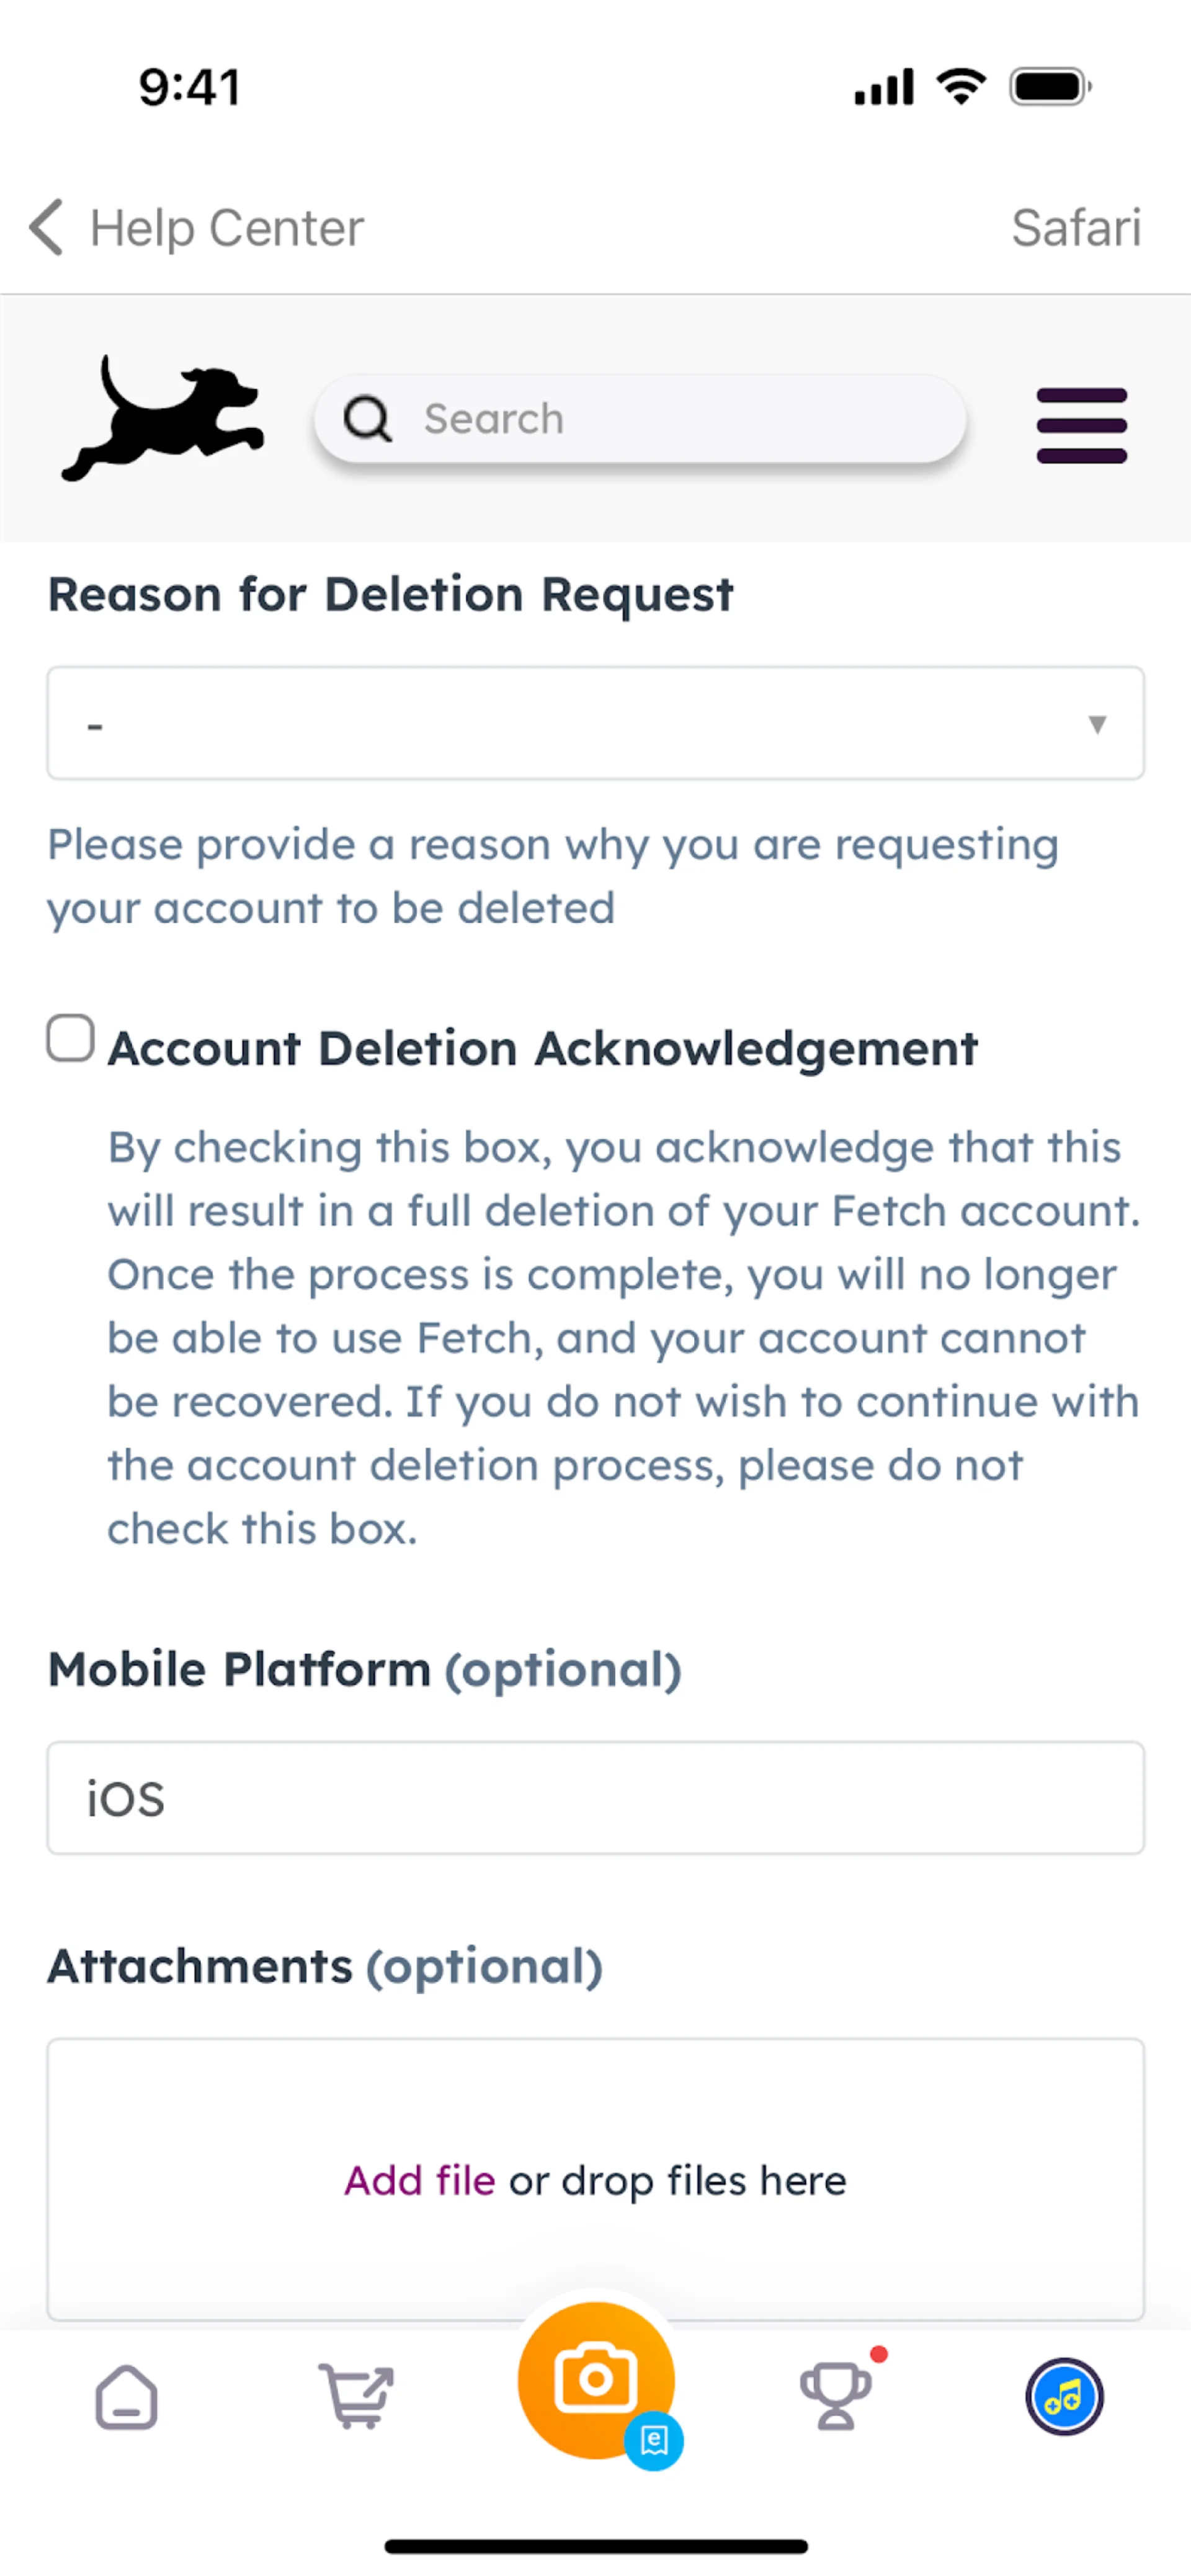Image resolution: width=1191 pixels, height=2576 pixels.
Task: Open the music notes profile icon
Action: tap(1064, 2396)
